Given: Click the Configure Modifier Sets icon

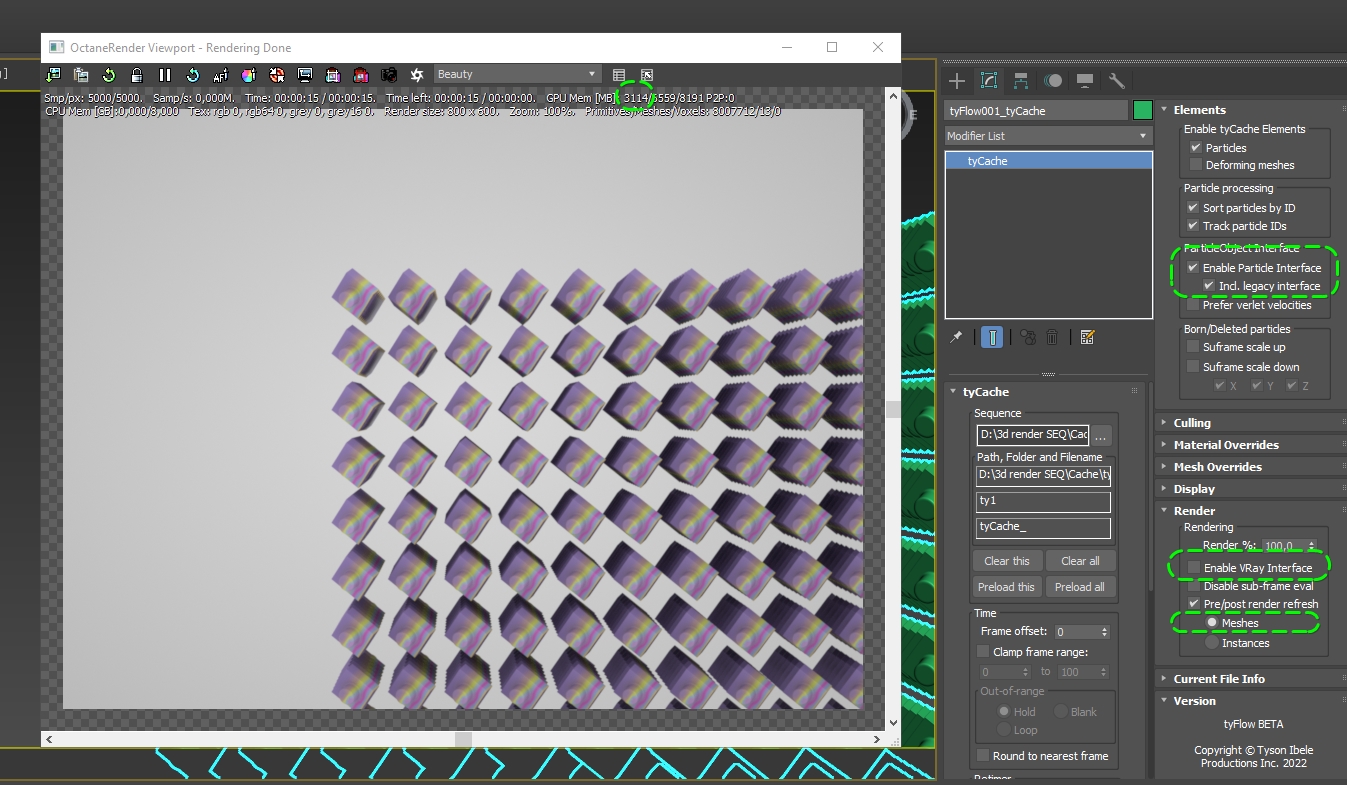Looking at the screenshot, I should (x=1087, y=338).
